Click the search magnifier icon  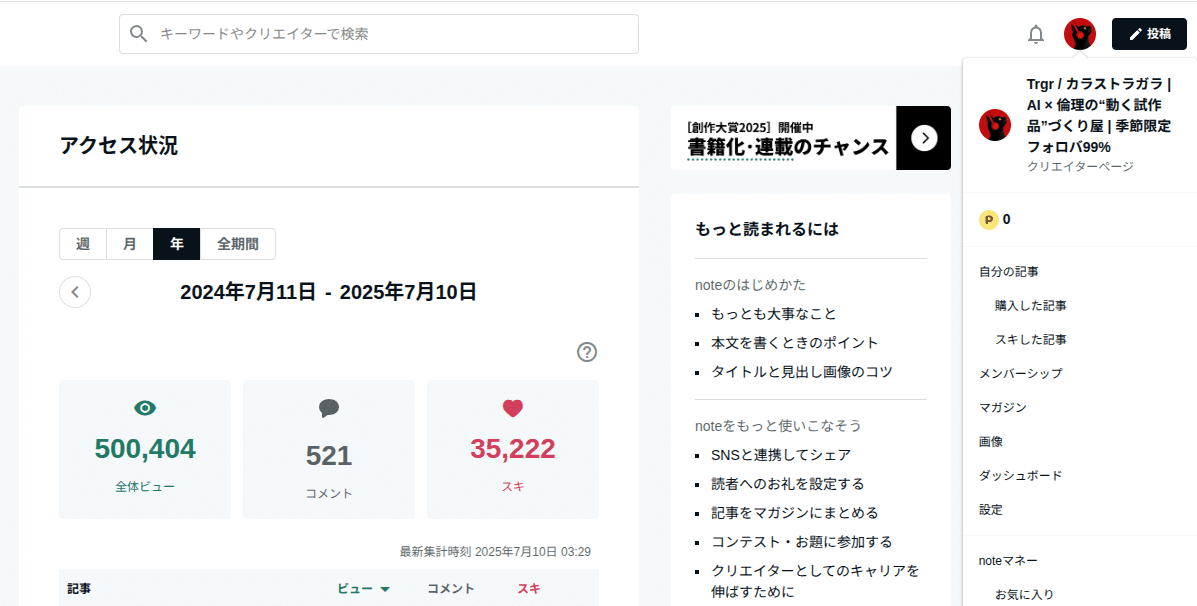[x=139, y=33]
